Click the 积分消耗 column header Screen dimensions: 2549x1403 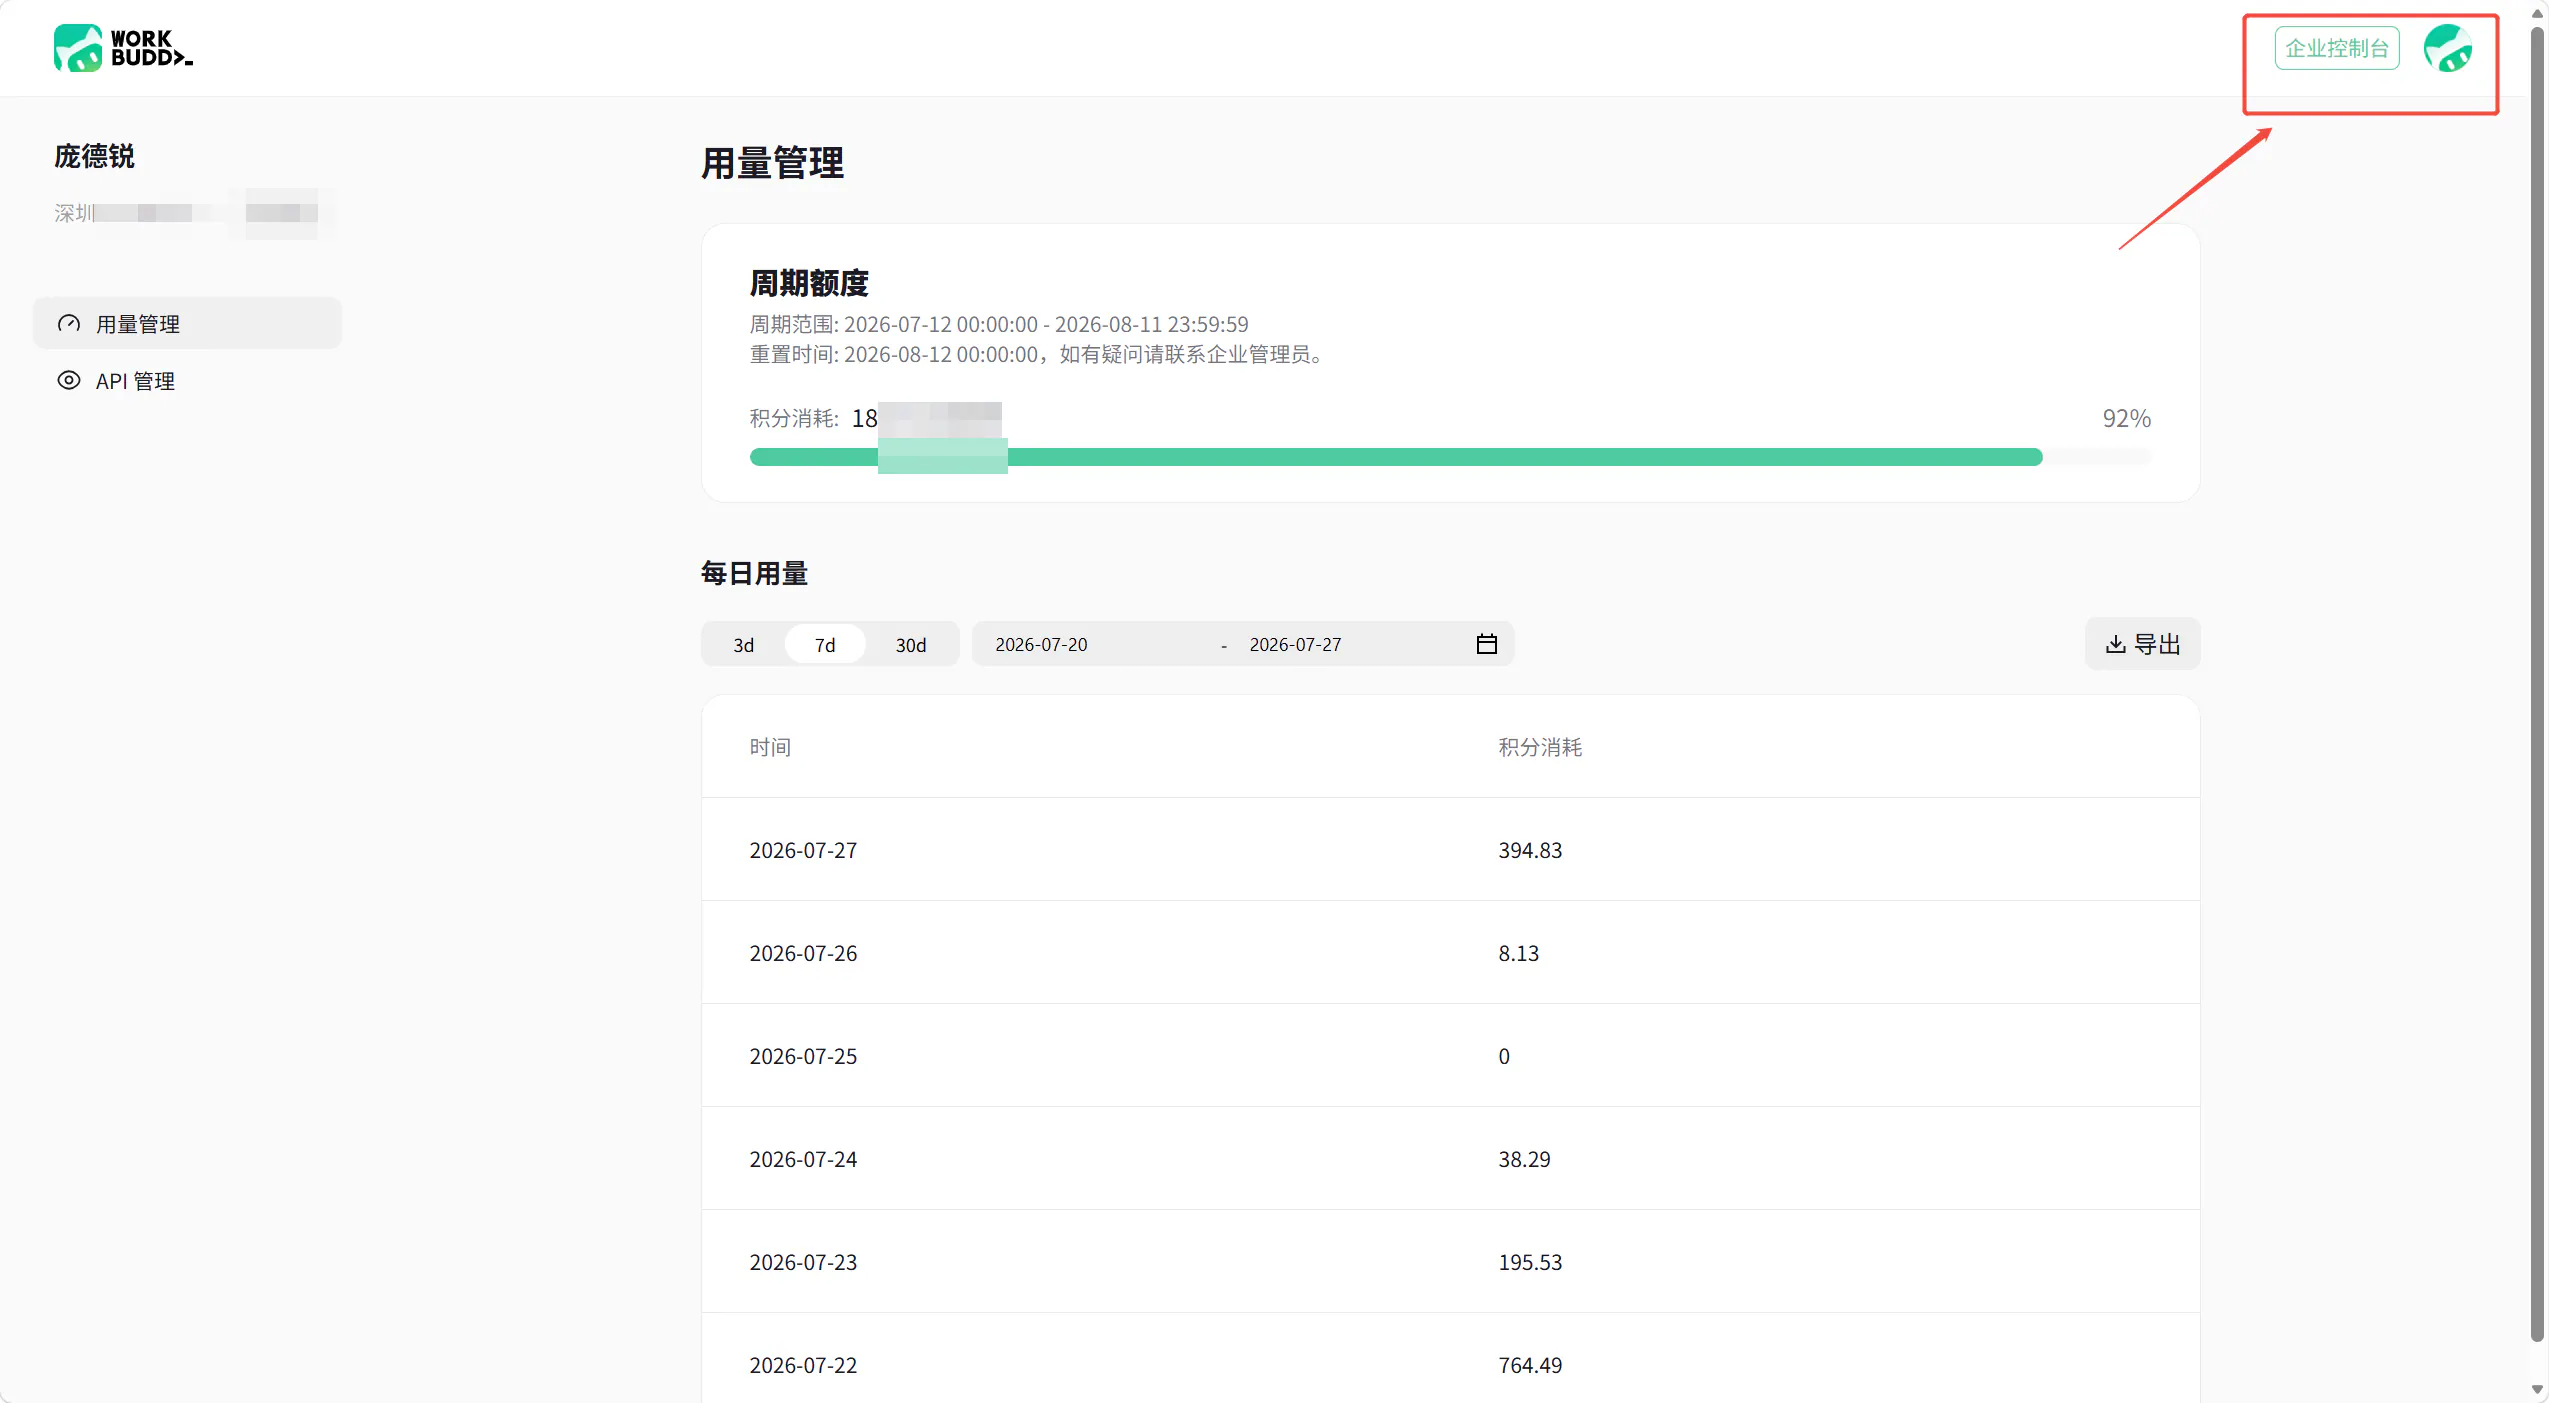tap(1540, 747)
